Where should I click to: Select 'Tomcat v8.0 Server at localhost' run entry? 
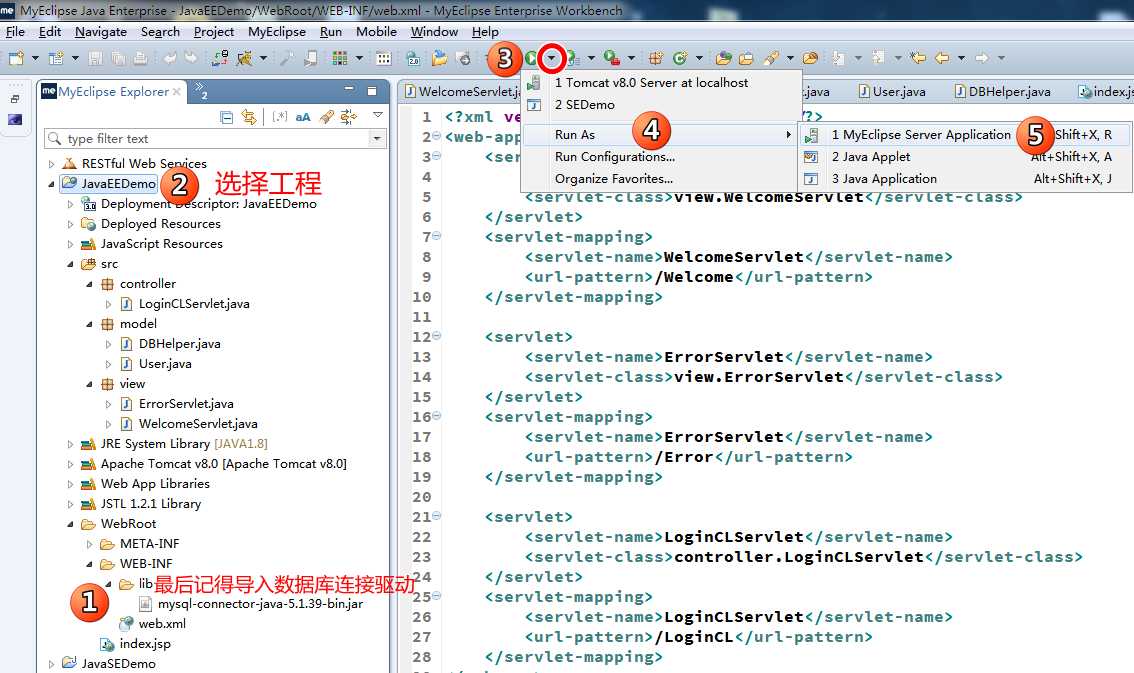(662, 82)
